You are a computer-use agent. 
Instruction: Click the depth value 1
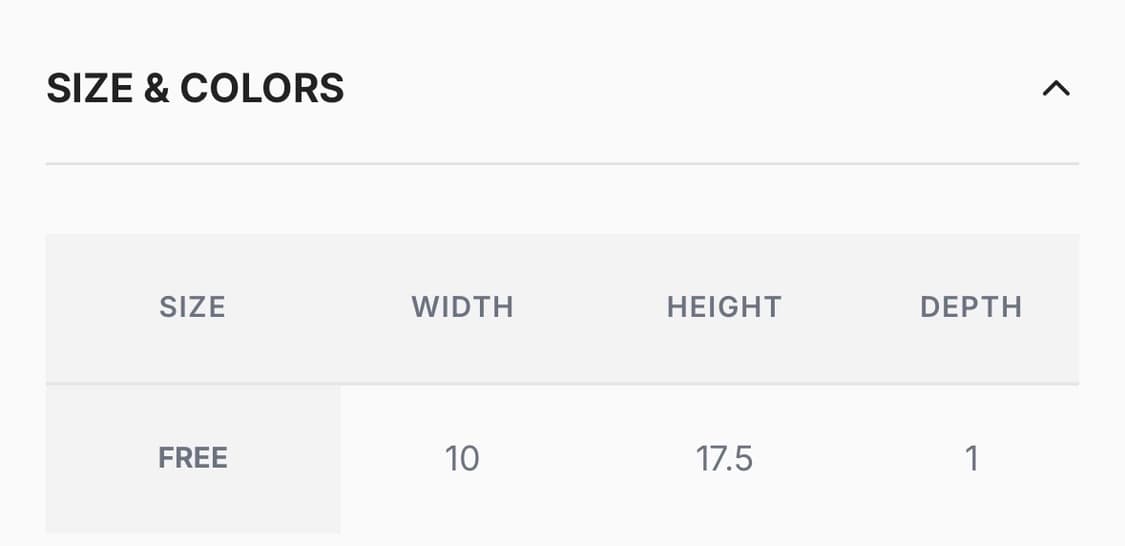971,459
